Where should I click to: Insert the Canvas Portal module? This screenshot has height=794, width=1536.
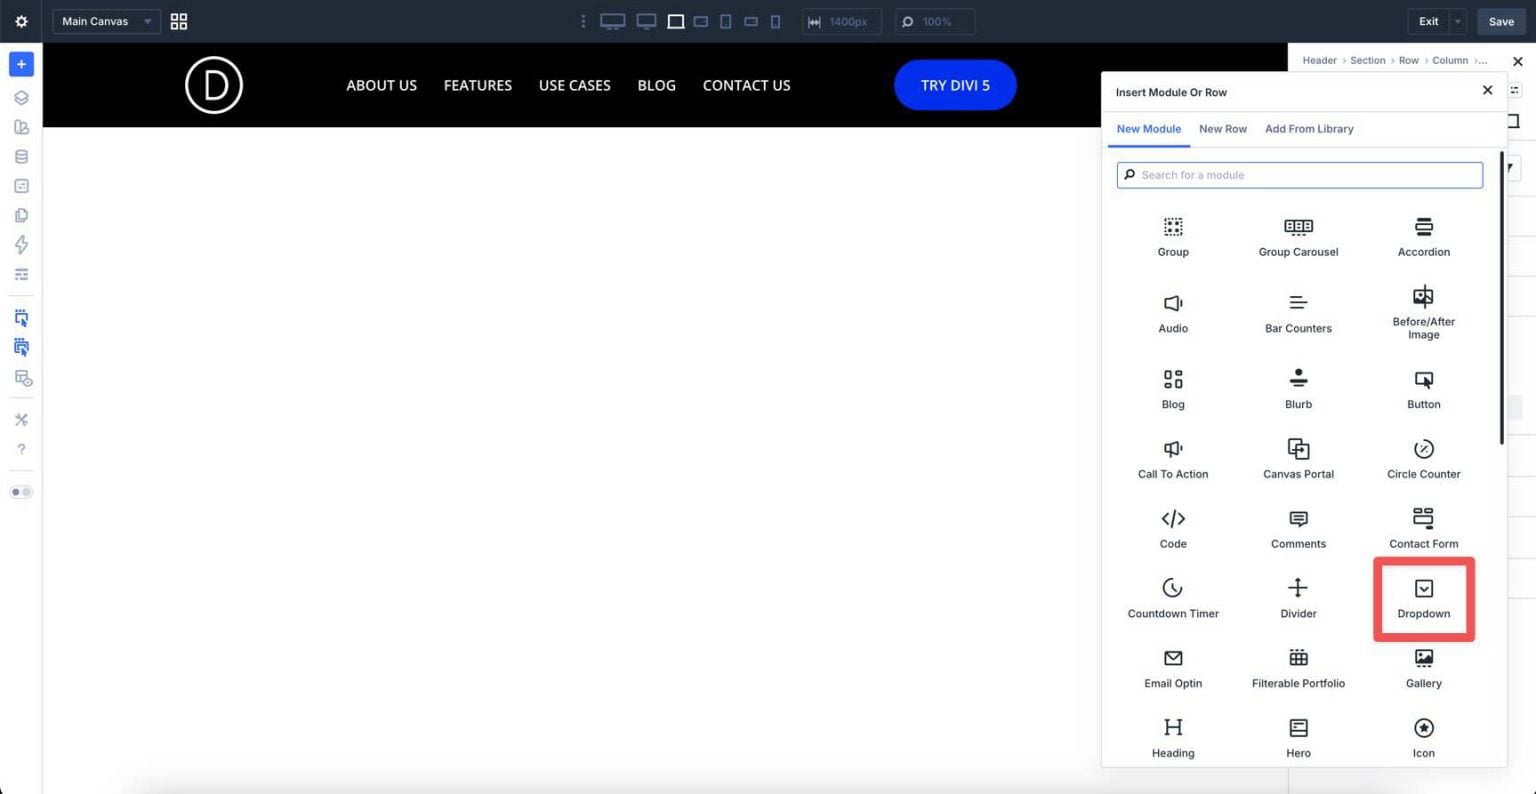coord(1298,459)
